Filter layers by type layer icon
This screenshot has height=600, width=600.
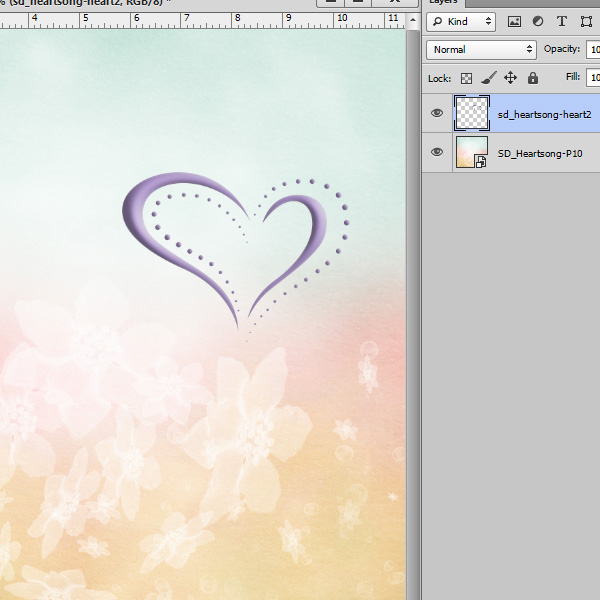[561, 21]
